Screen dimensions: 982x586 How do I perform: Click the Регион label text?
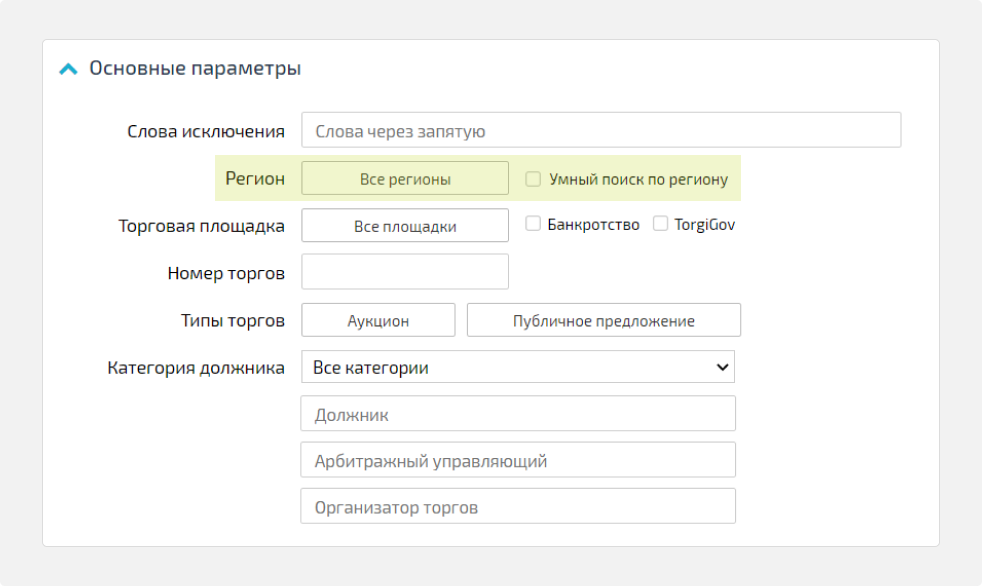[x=255, y=179]
